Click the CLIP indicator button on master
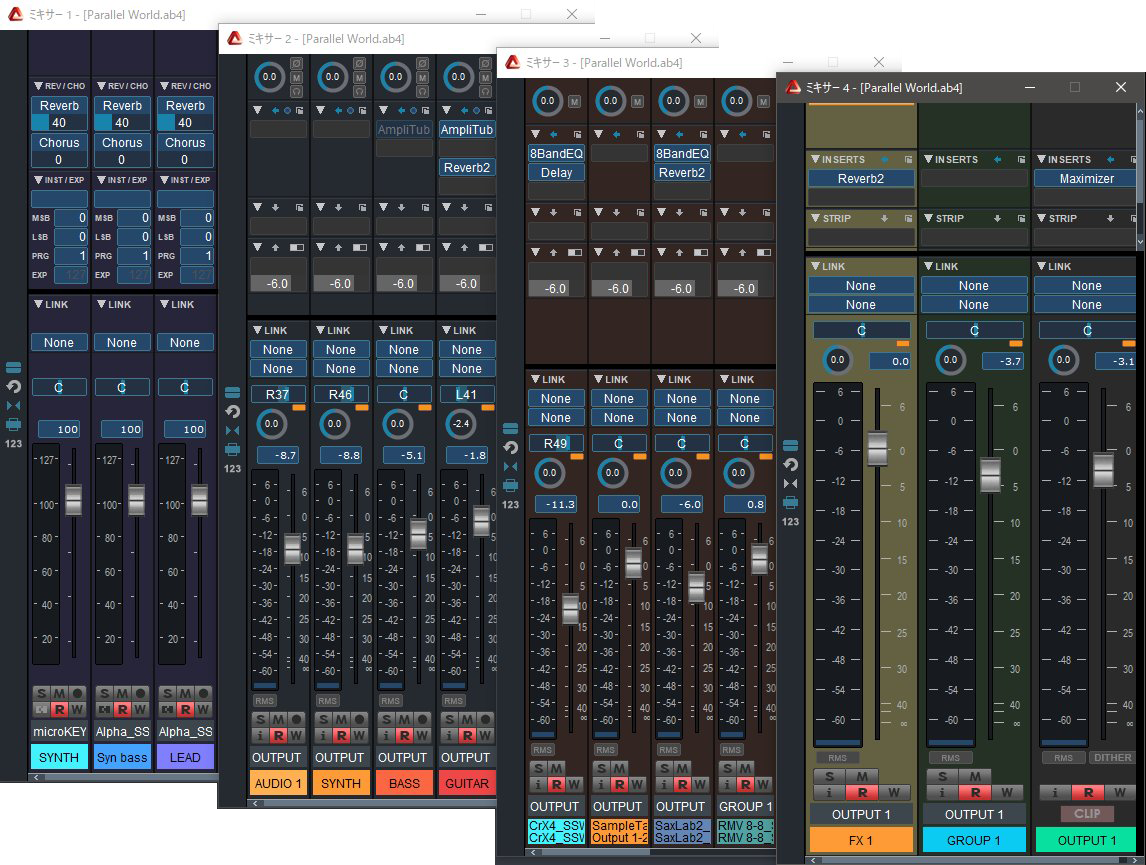 [1086, 814]
